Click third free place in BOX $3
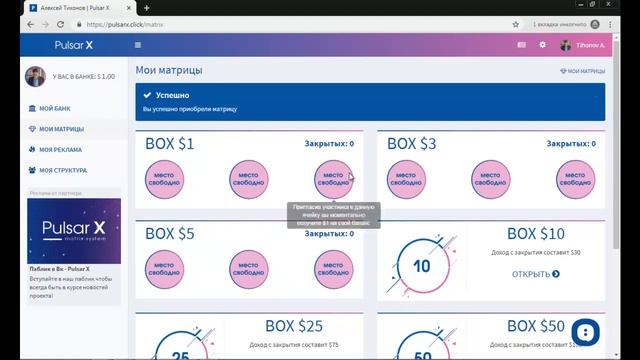 pyautogui.click(x=576, y=179)
